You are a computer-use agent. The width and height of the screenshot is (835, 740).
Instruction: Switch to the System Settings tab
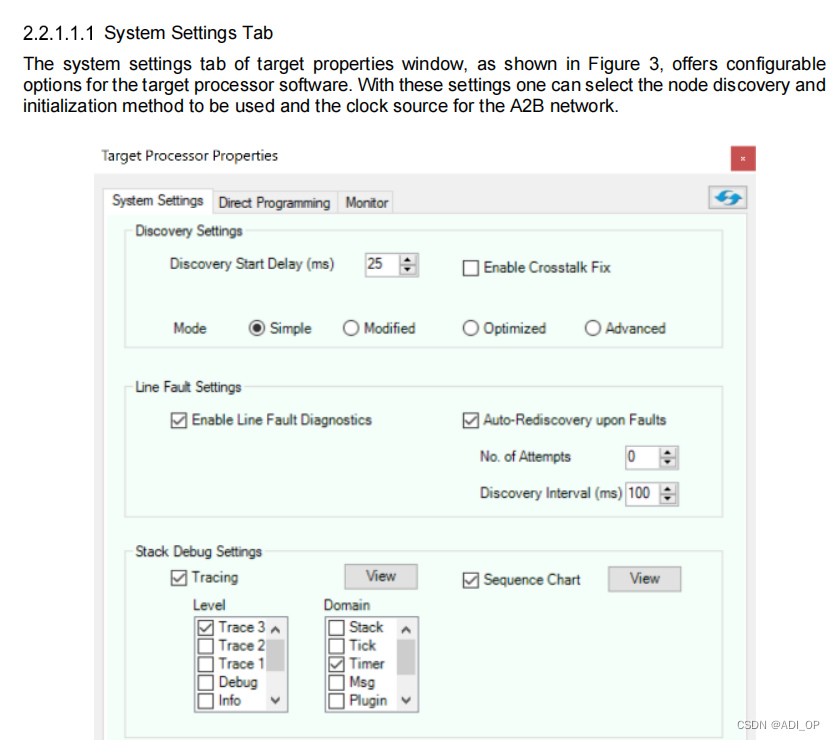click(158, 201)
